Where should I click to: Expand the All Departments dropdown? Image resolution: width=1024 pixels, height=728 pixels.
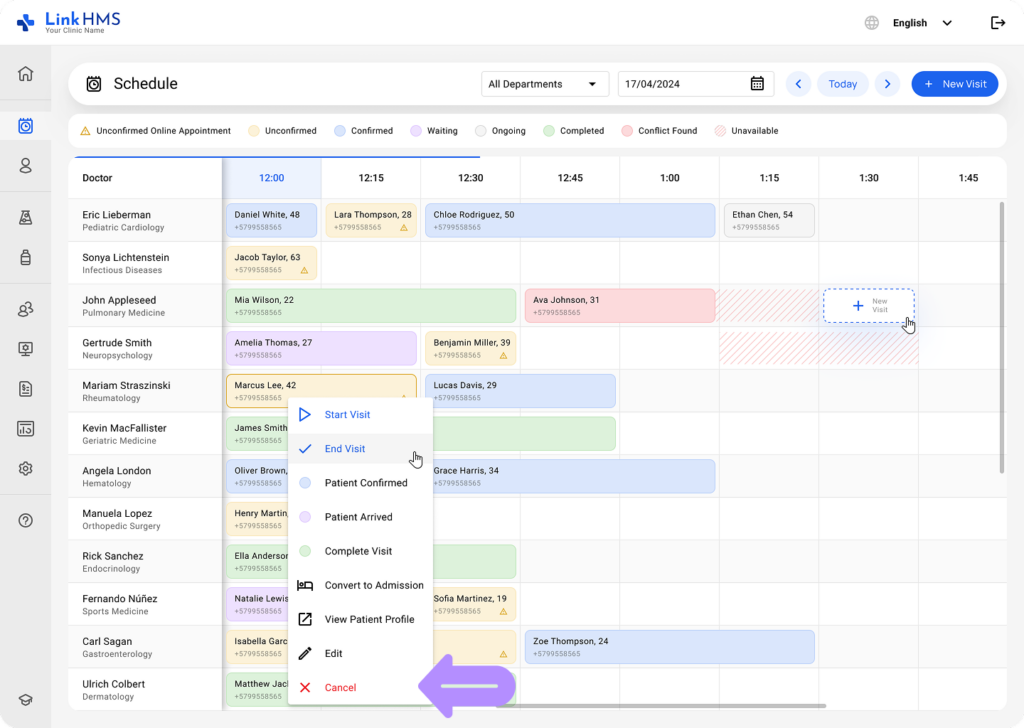tap(545, 84)
